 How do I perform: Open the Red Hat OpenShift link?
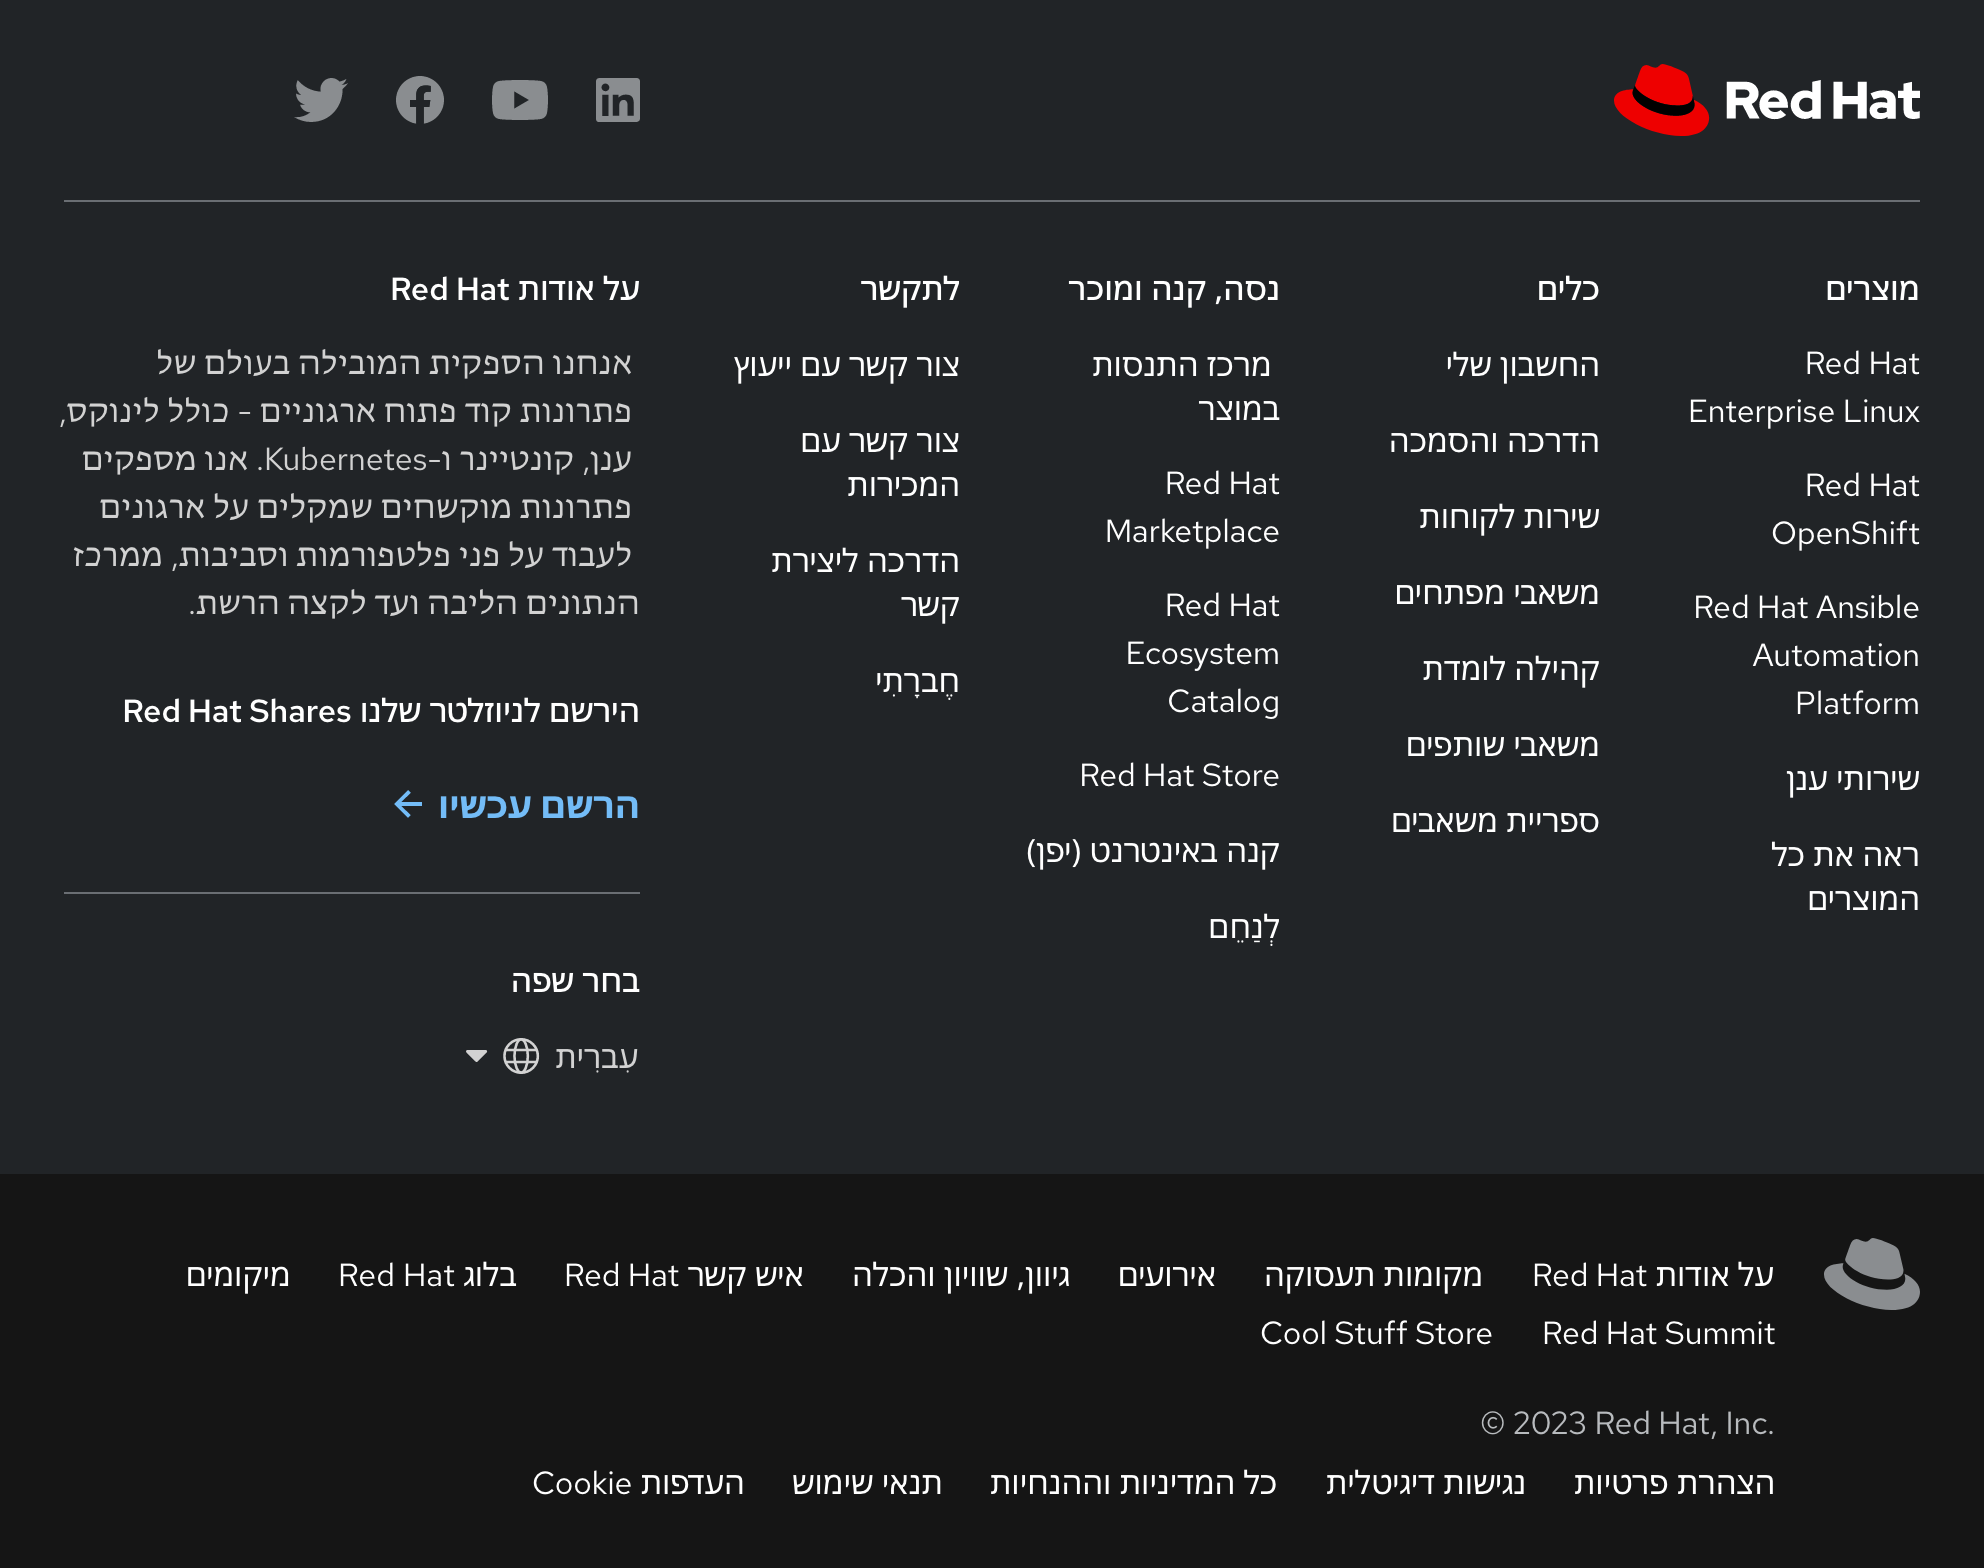(x=1845, y=510)
